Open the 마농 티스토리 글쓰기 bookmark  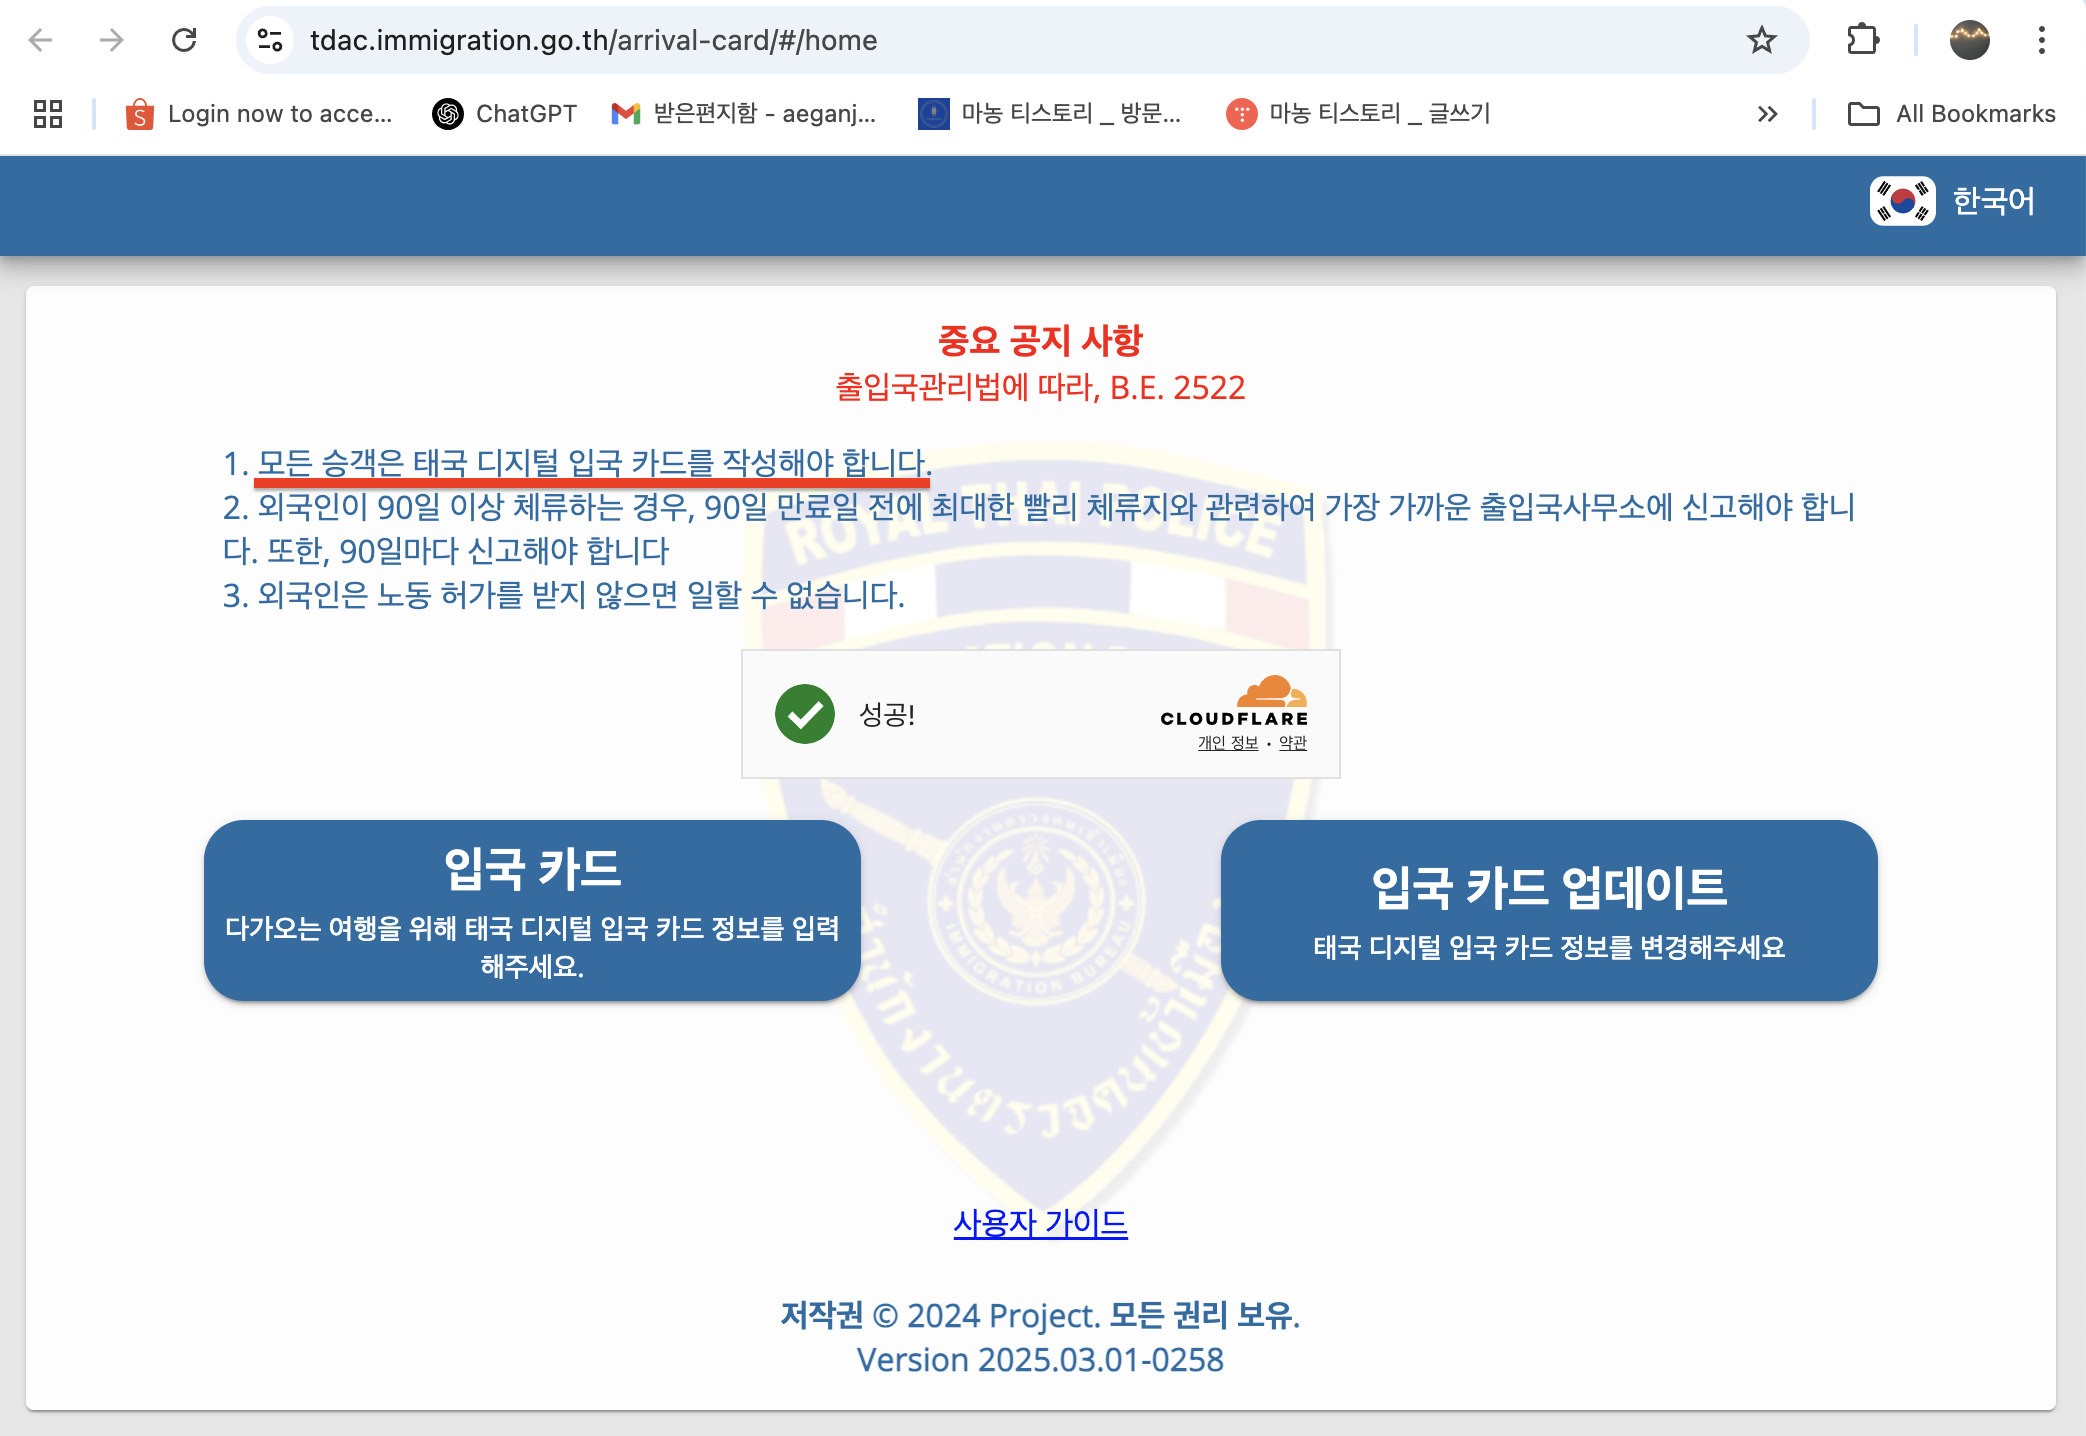(x=1380, y=113)
